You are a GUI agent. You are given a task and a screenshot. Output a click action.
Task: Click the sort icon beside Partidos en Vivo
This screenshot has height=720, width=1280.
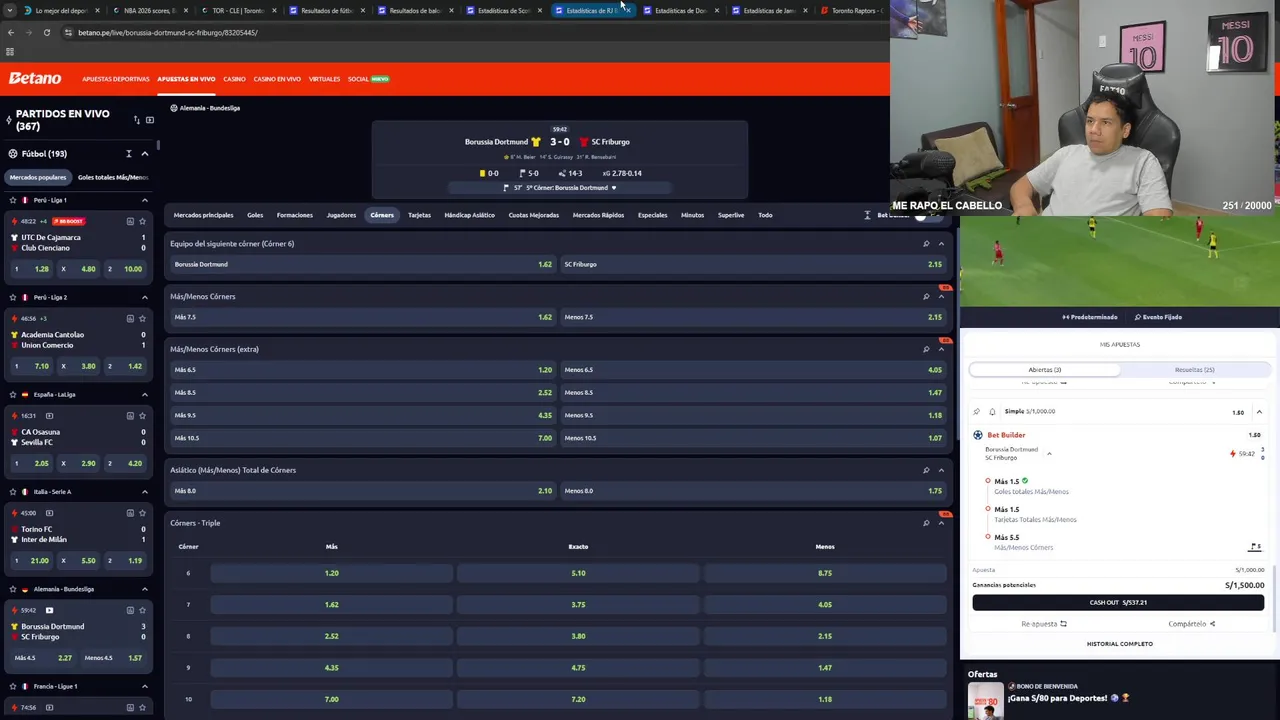[x=137, y=120]
